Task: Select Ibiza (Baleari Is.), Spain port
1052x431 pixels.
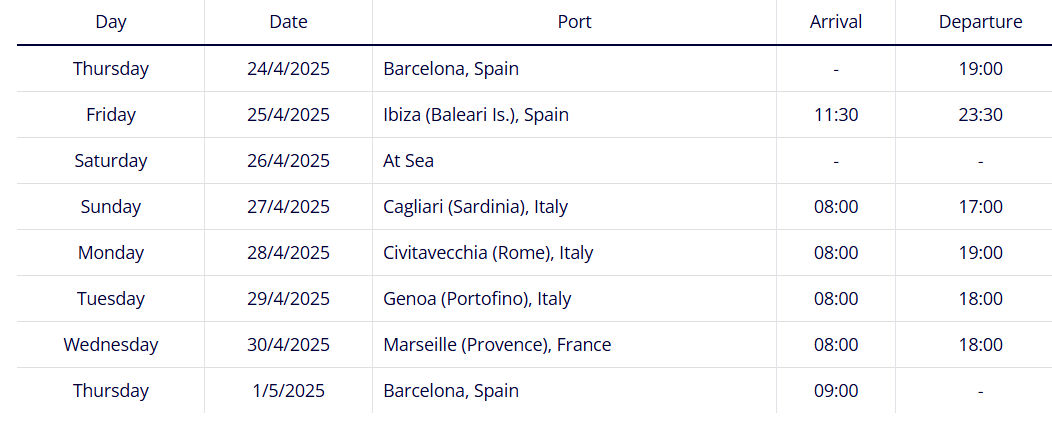Action: point(476,115)
